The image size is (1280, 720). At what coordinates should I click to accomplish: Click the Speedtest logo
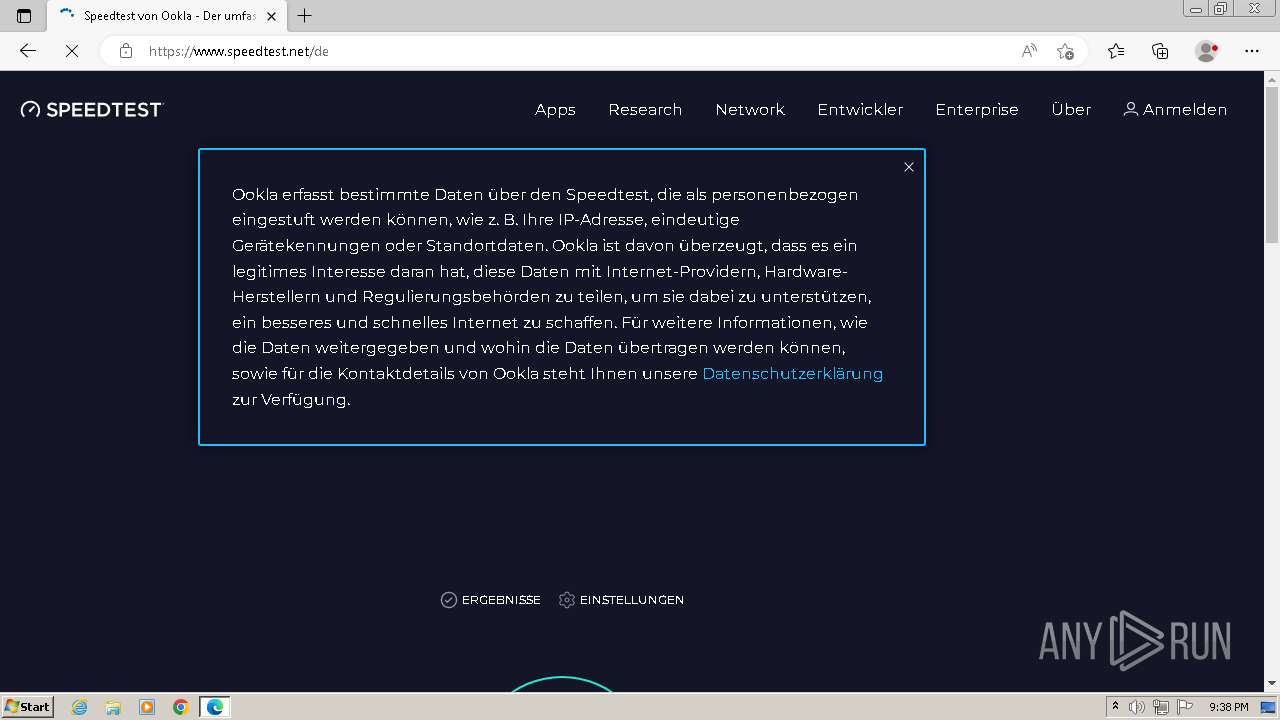point(92,109)
